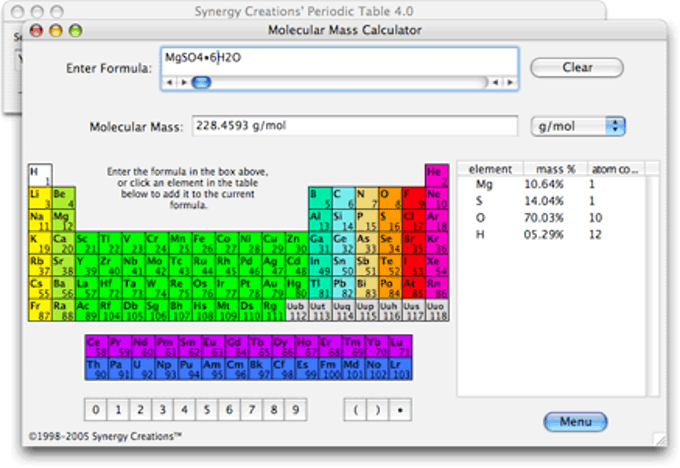Insert an opening parenthesis

pyautogui.click(x=356, y=409)
